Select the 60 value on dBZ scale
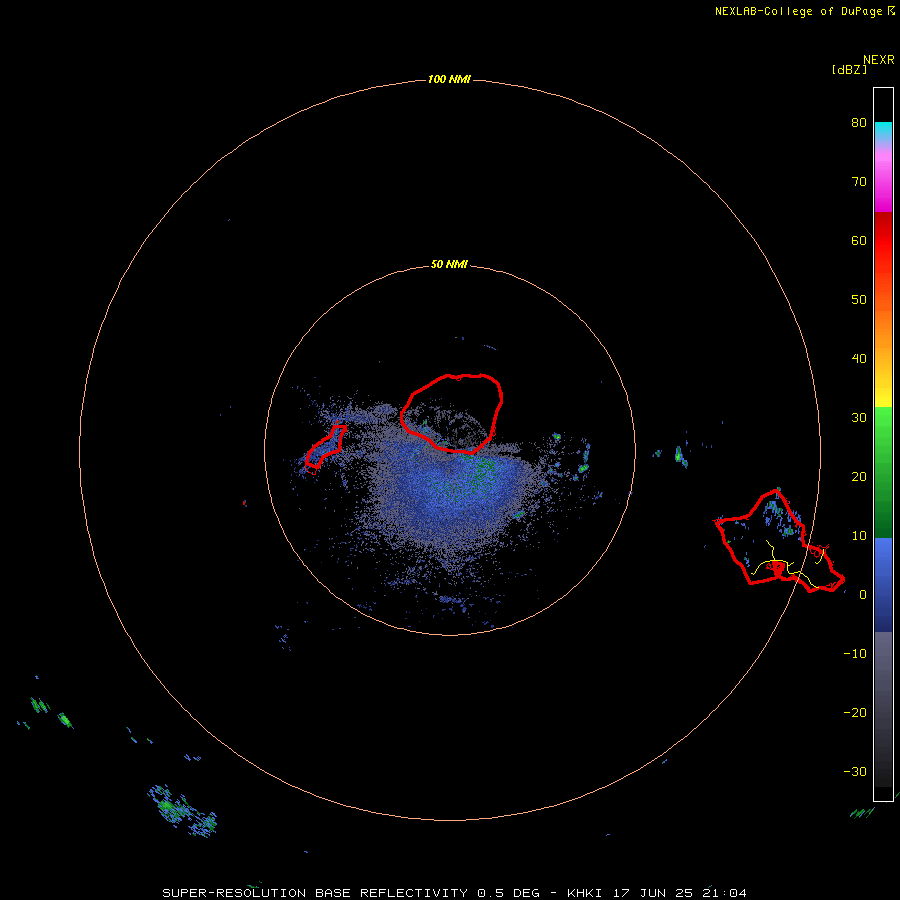 859,240
